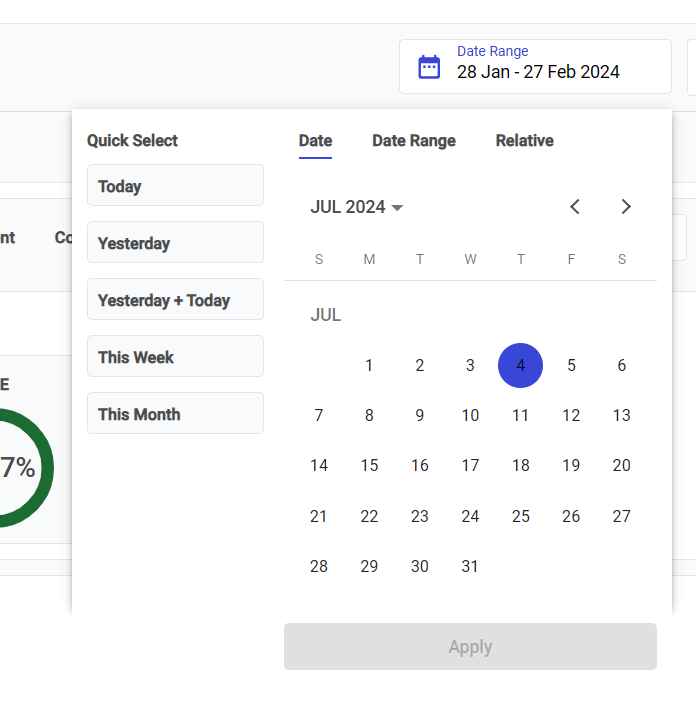Choose This Month quick option

coord(175,414)
